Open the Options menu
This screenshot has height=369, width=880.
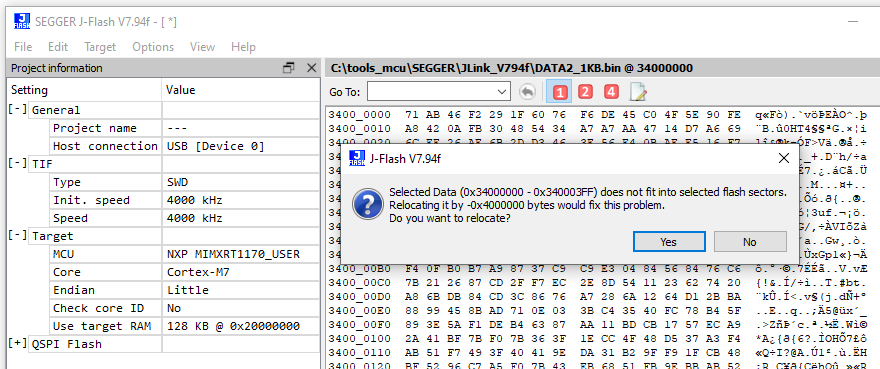click(153, 47)
